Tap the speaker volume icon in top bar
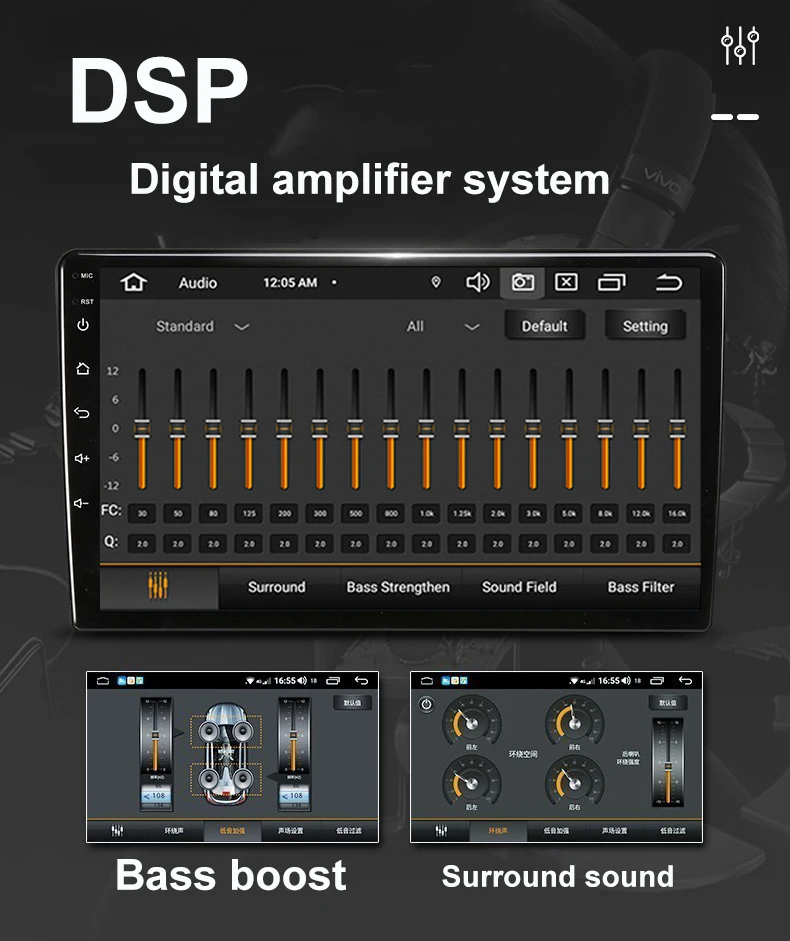The height and width of the screenshot is (941, 790). point(478,282)
